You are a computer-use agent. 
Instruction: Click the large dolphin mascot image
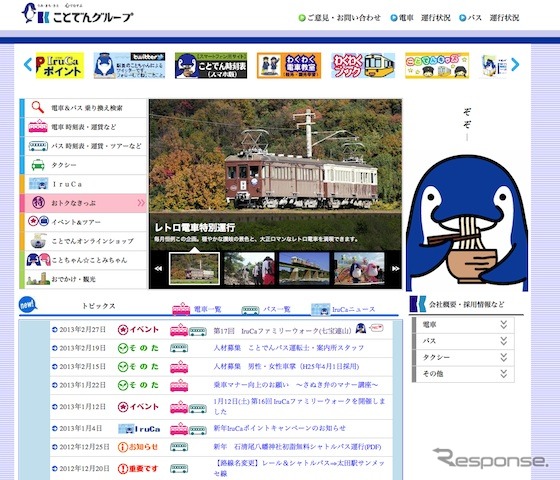tap(467, 223)
